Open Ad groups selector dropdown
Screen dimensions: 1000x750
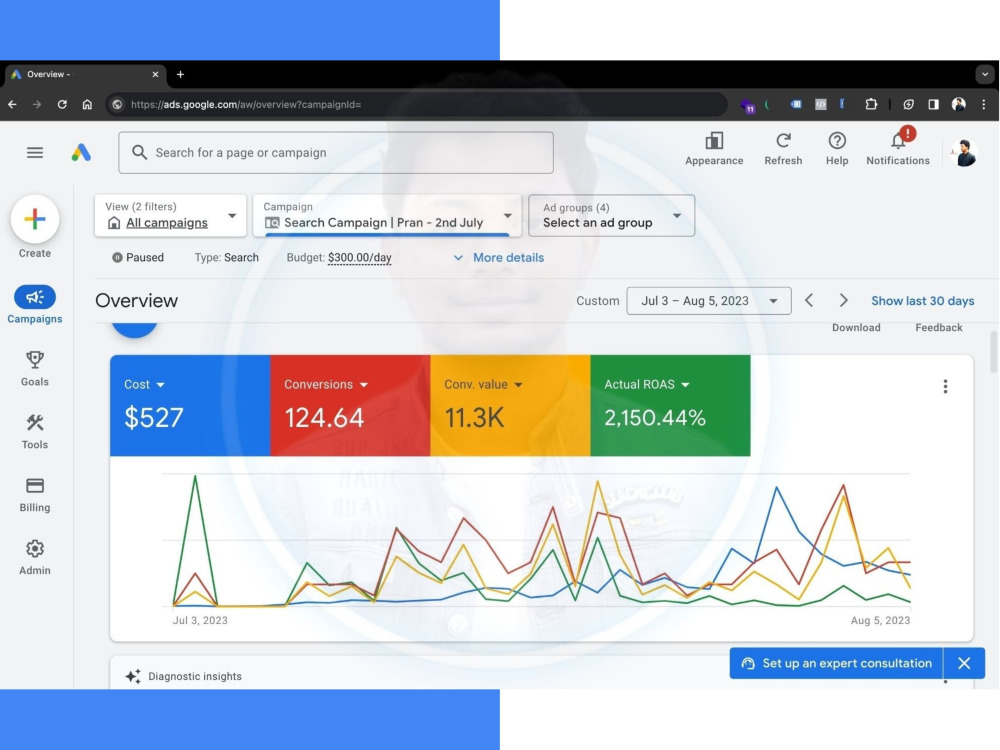tap(612, 216)
